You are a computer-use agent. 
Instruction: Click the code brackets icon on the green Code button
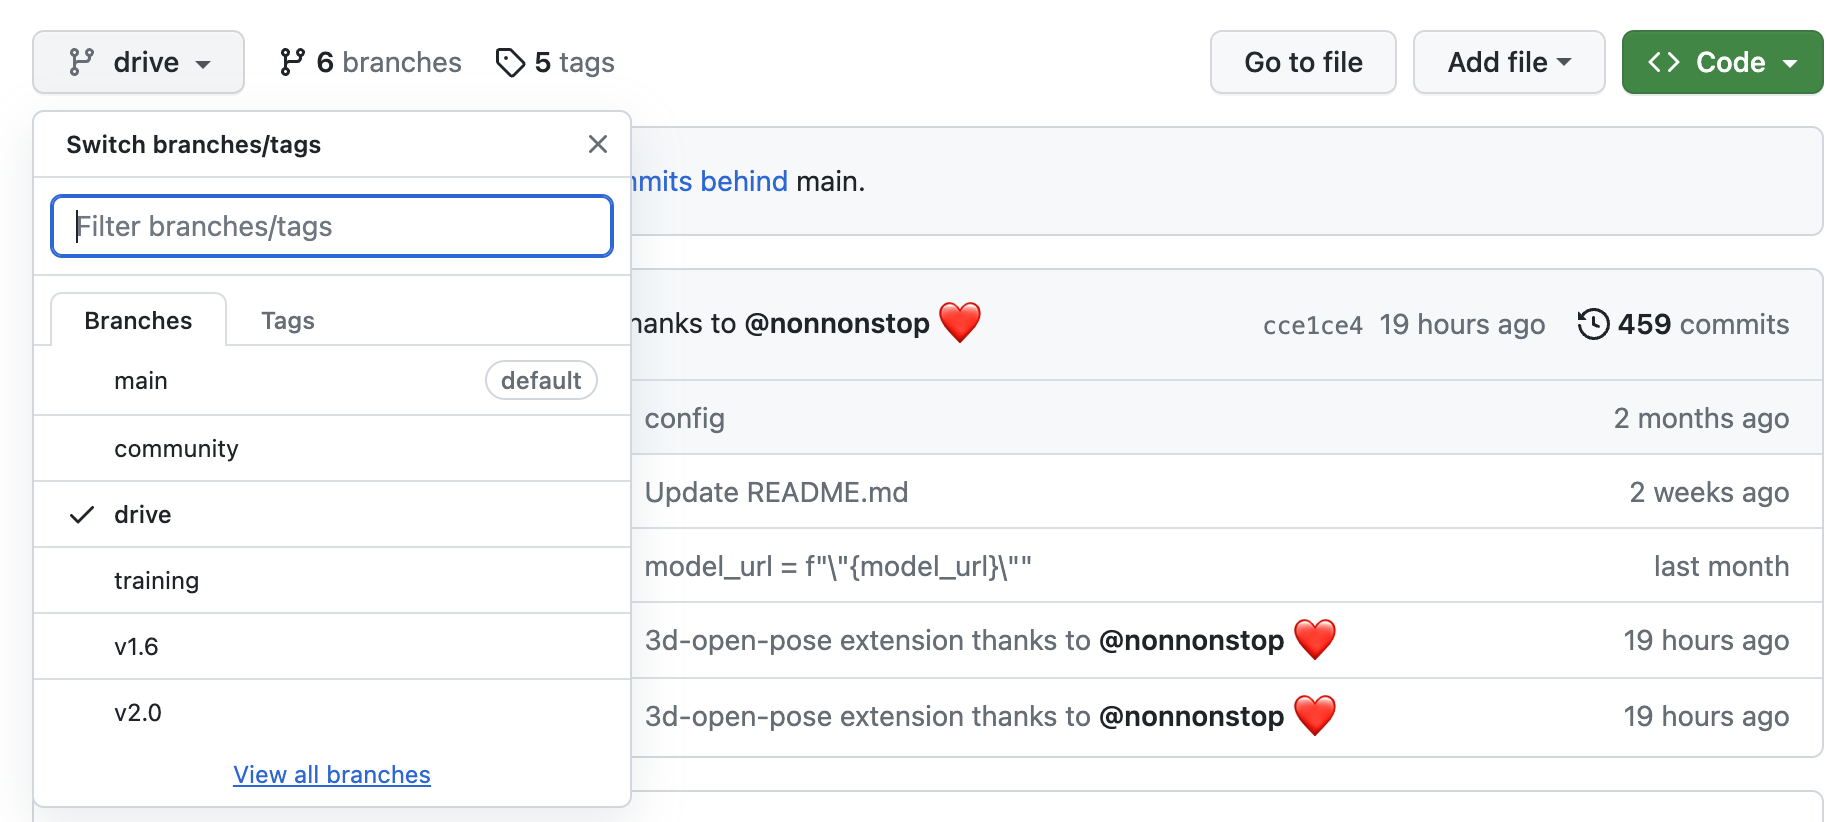1664,62
